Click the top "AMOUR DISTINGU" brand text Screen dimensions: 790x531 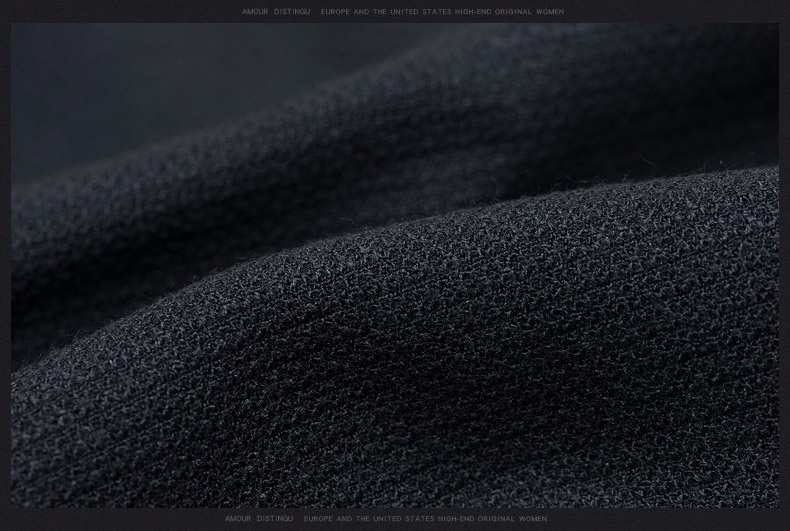[276, 12]
